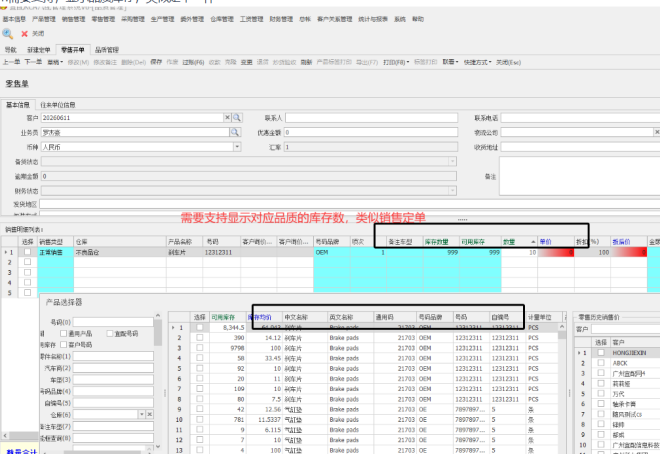660x454 pixels.
Task: Click the row indicator arrow of sales row 1
Action: pos(5,252)
